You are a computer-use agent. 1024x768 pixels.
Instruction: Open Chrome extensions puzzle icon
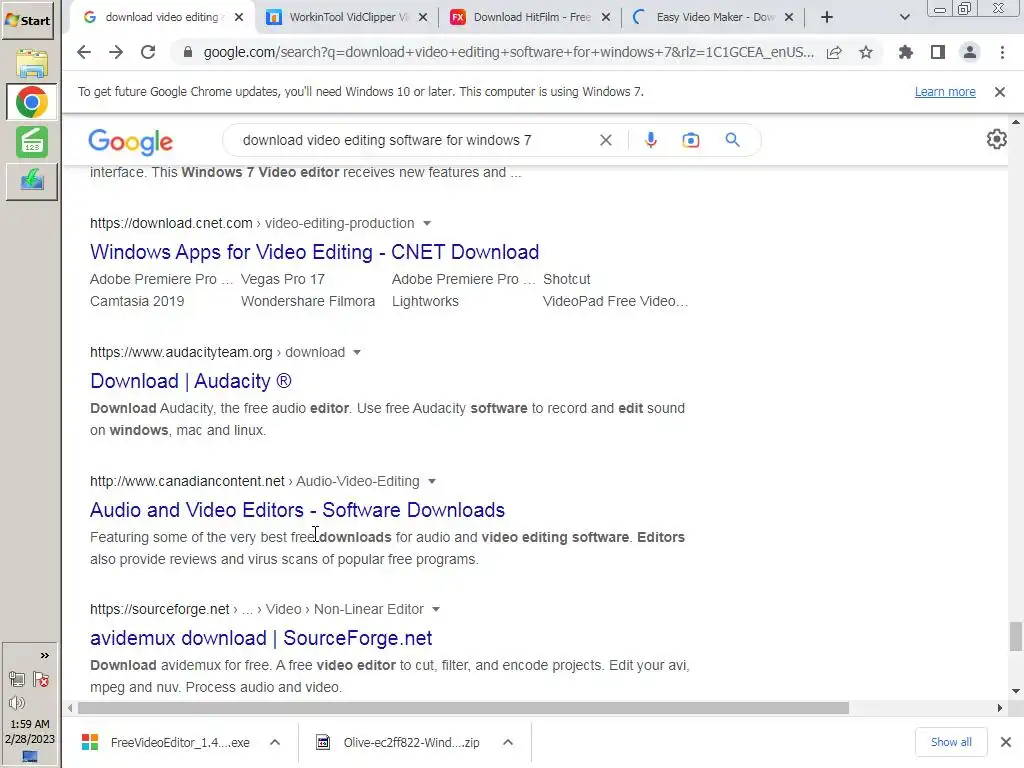point(905,52)
